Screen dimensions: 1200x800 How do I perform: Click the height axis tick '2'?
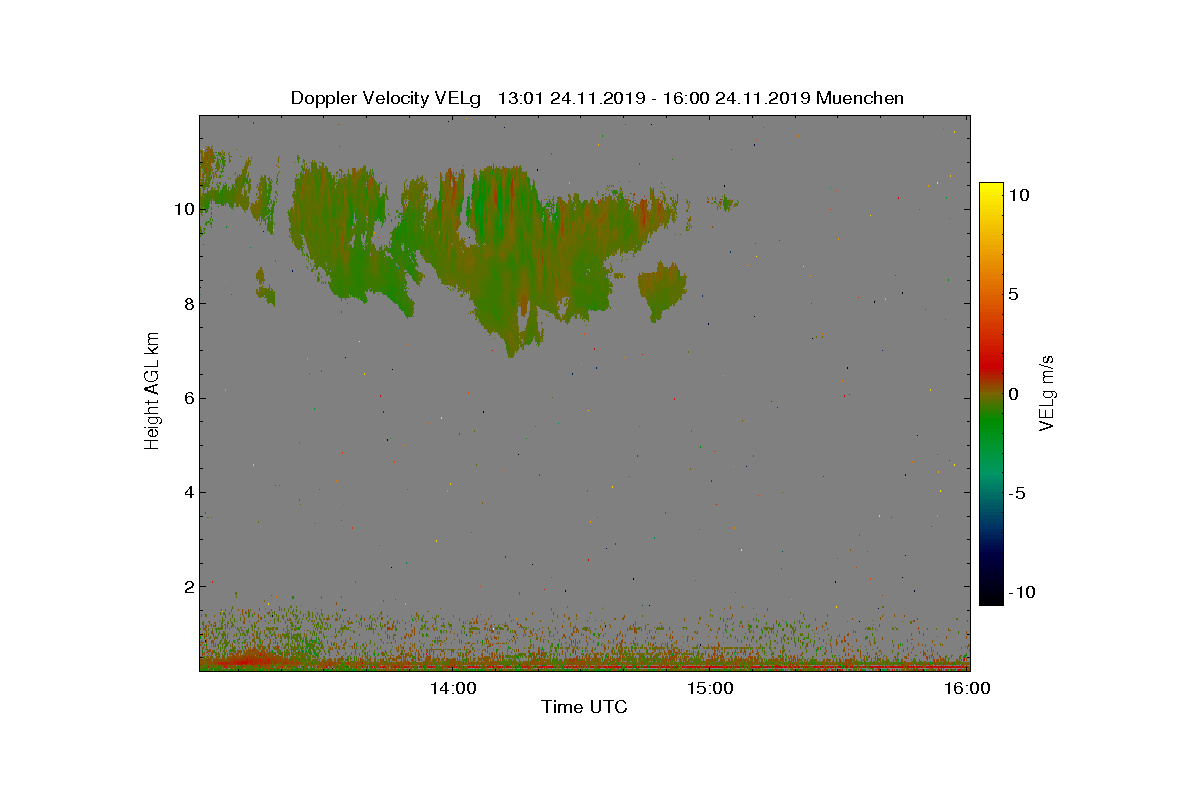187,586
